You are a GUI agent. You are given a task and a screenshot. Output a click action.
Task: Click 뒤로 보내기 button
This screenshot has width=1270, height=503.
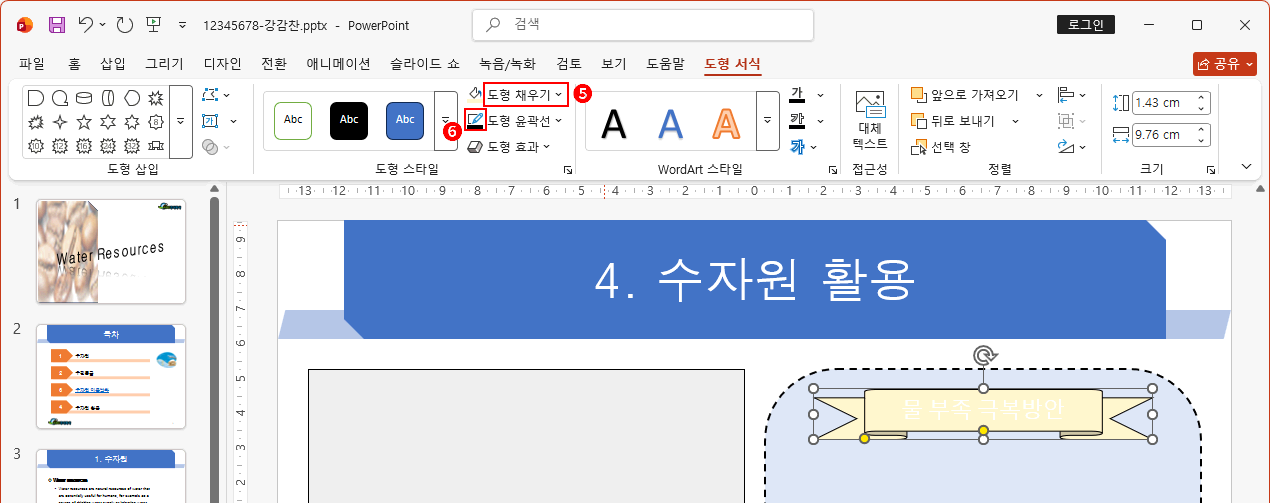954,121
